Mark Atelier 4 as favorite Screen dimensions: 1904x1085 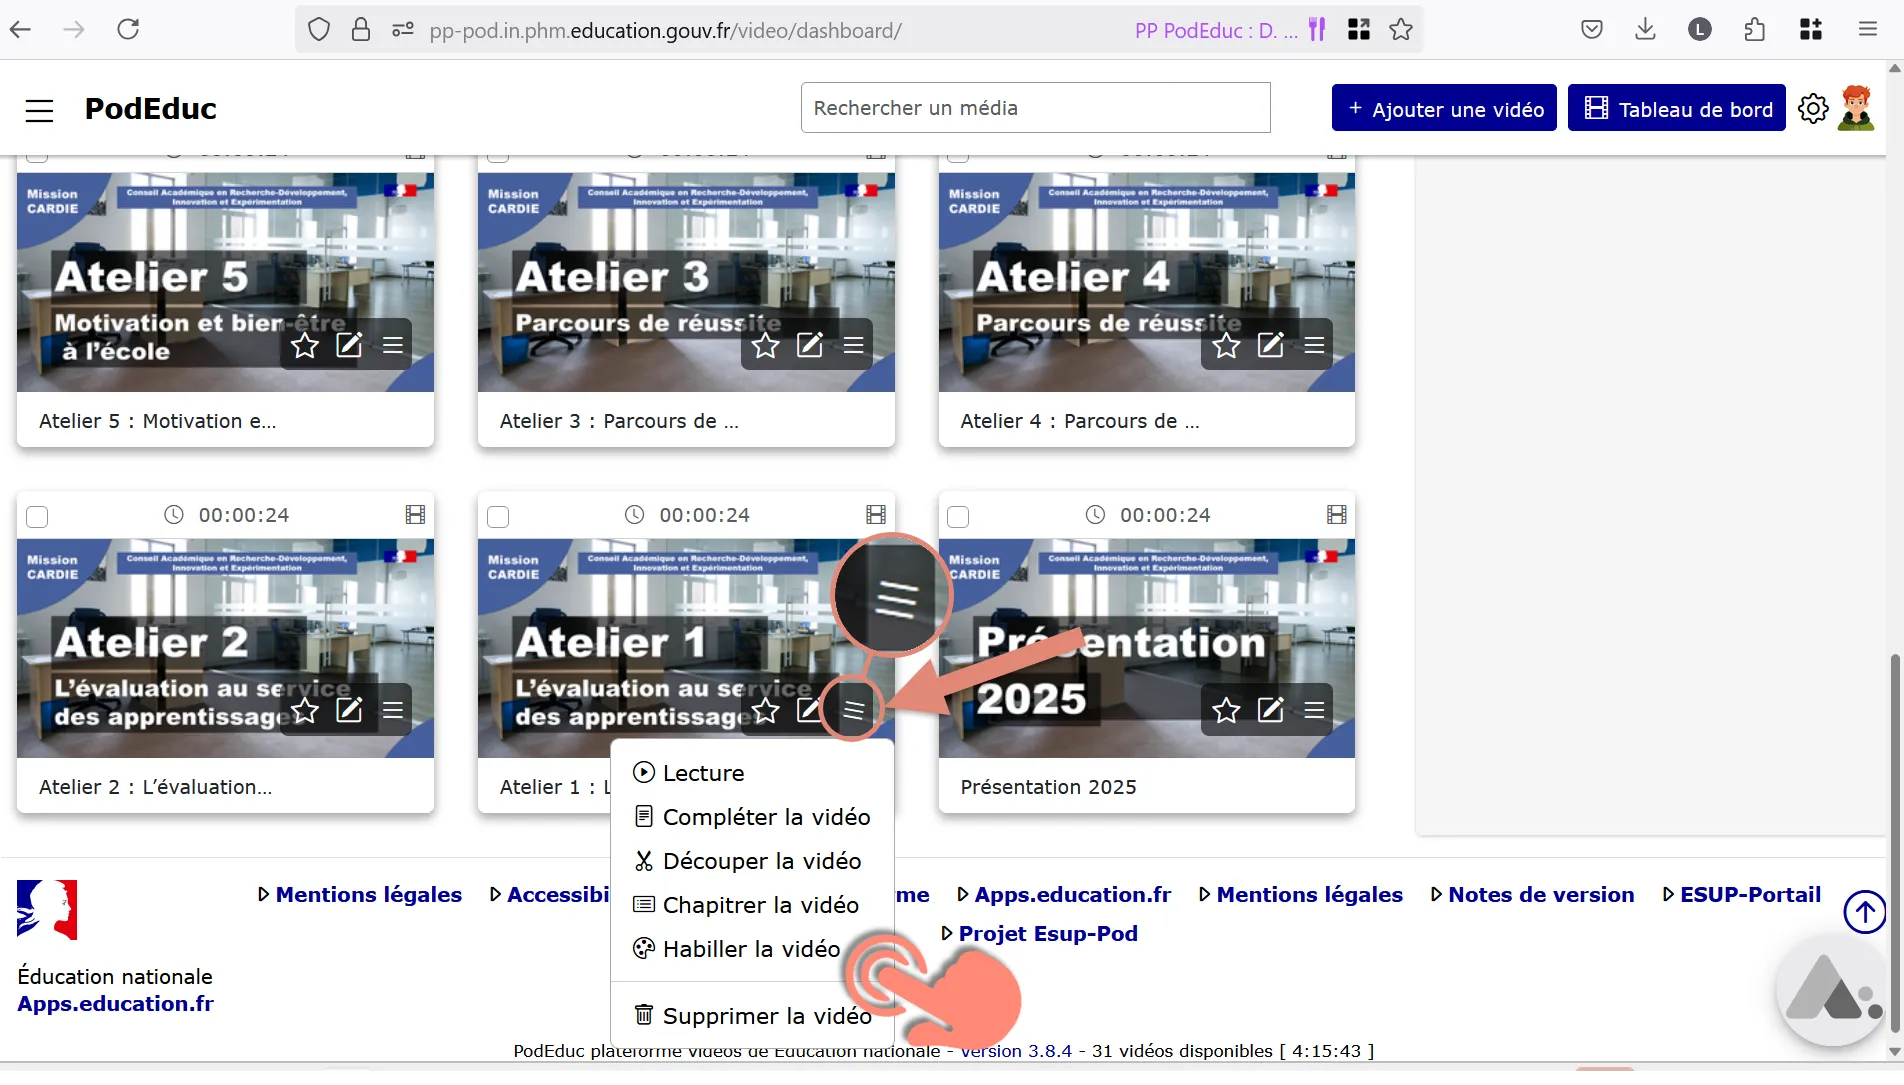point(1226,346)
